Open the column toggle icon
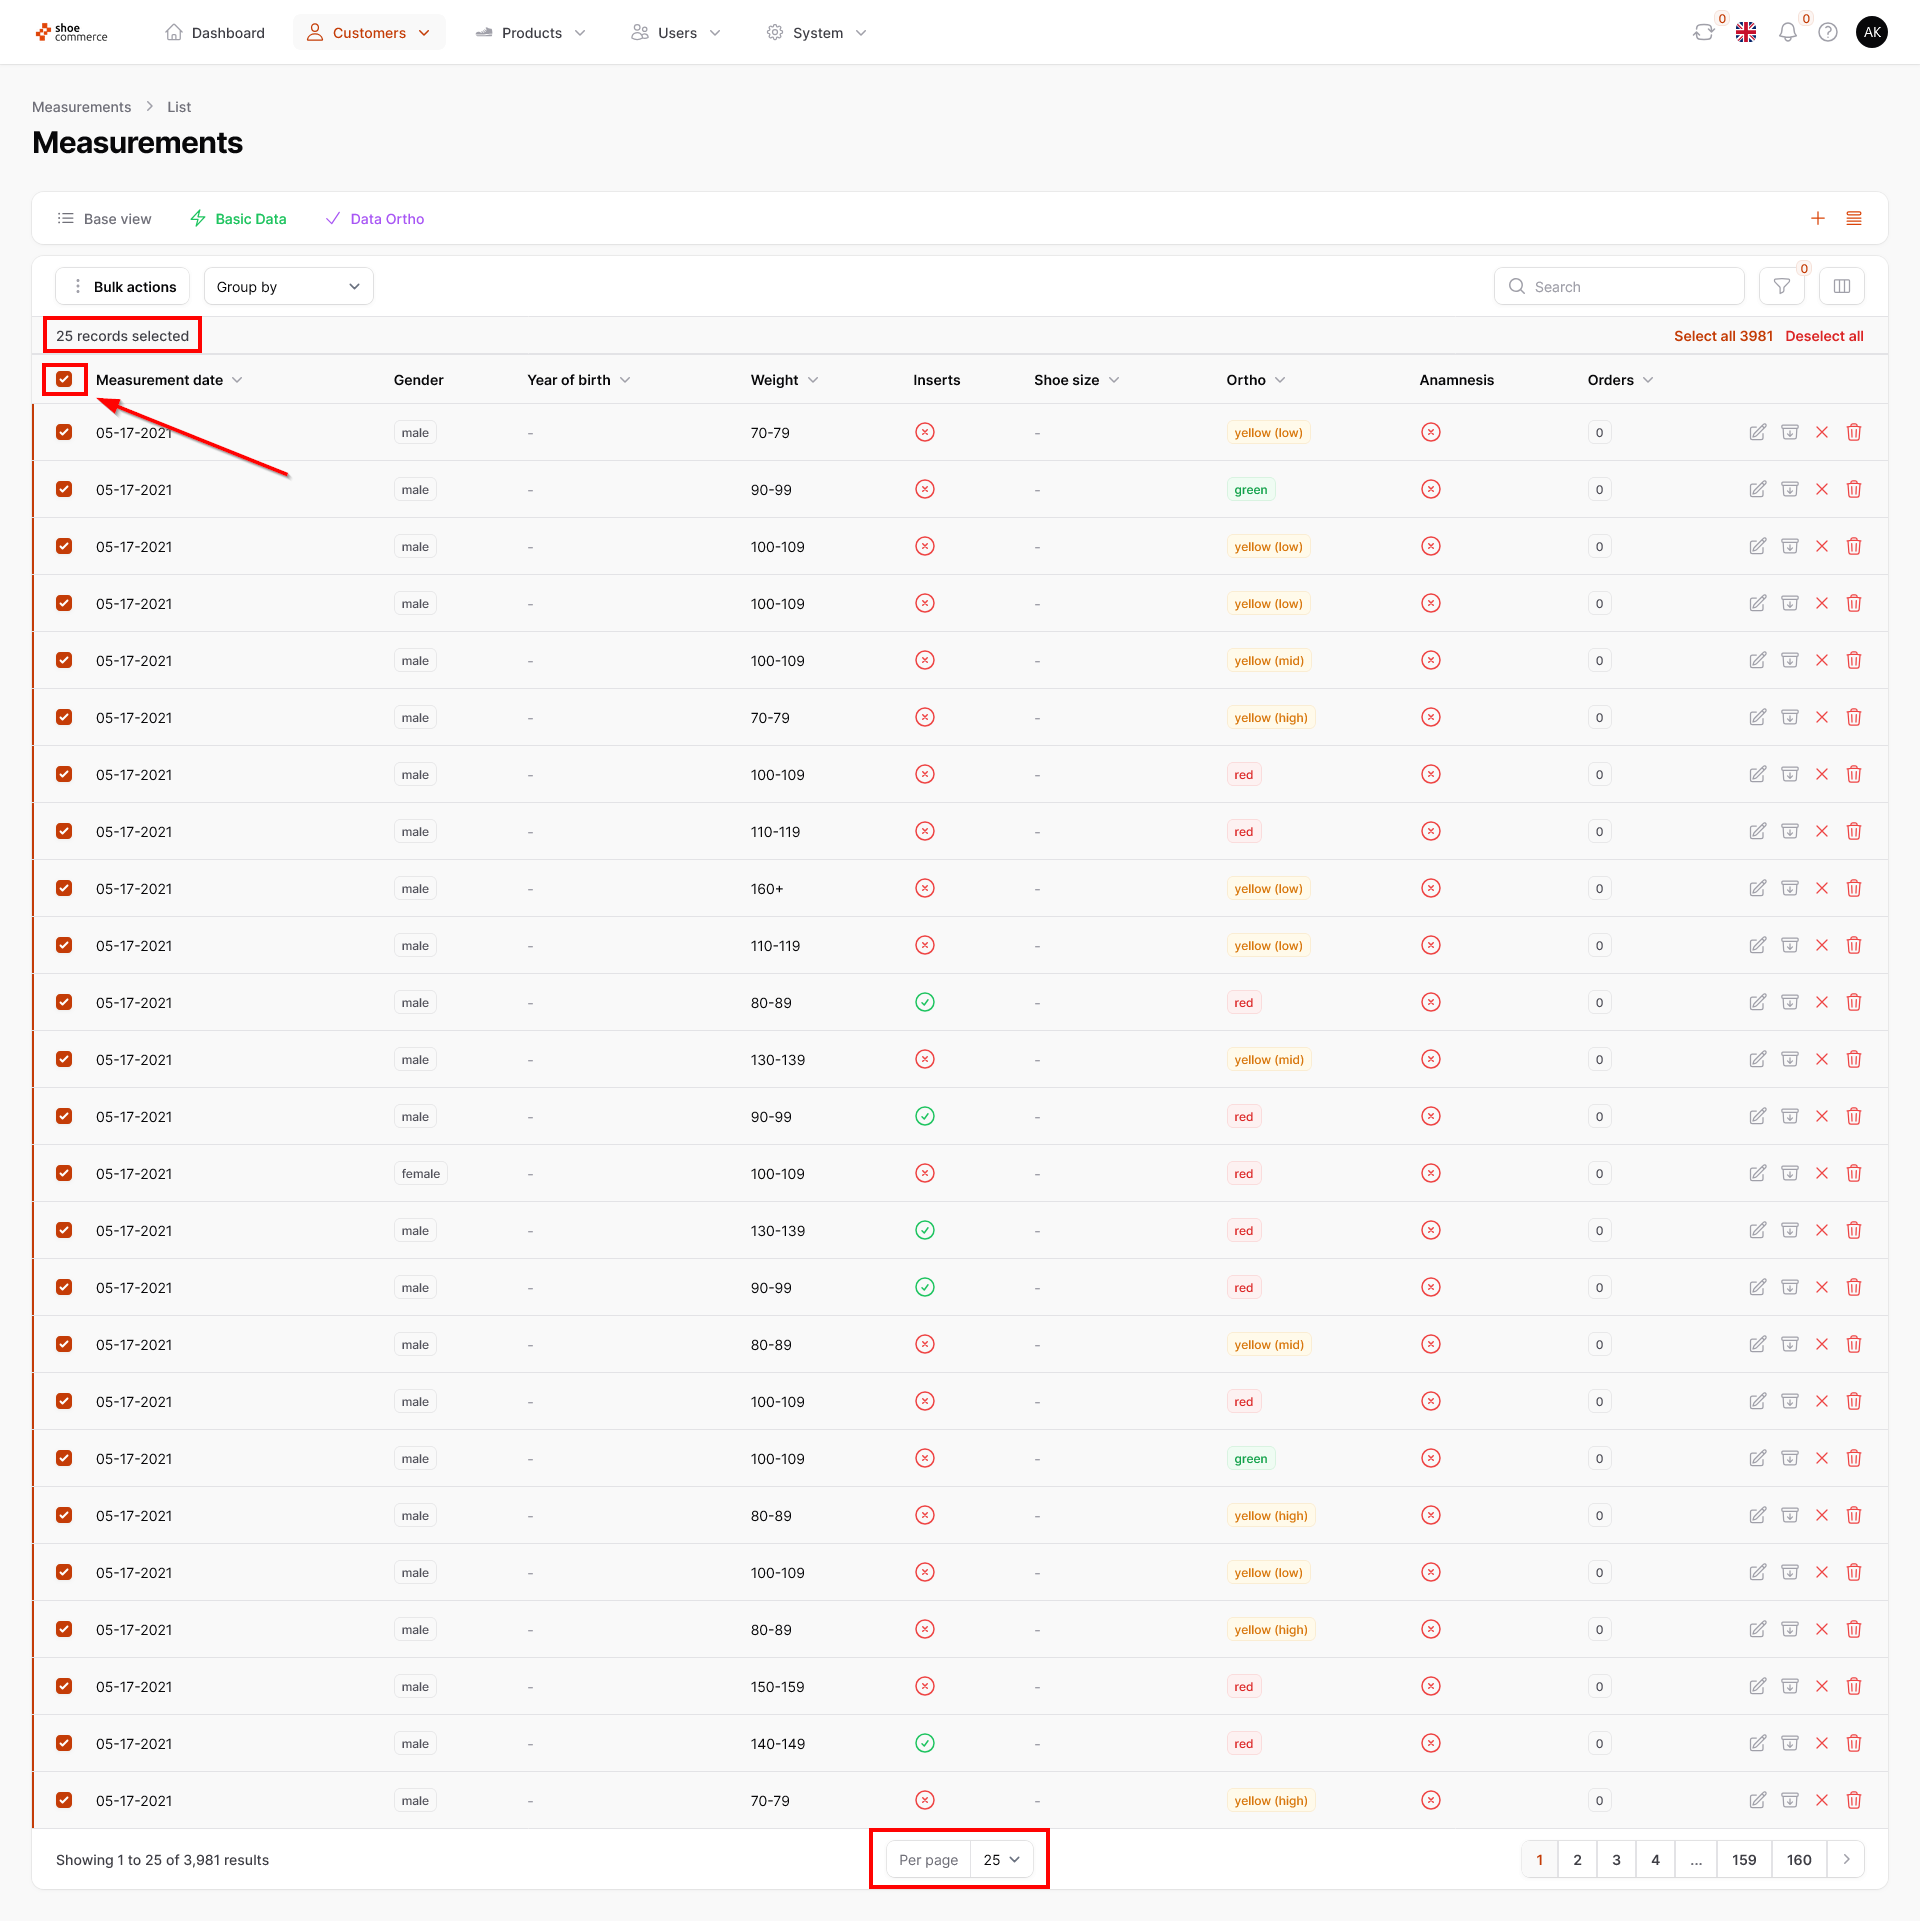Image resolution: width=1920 pixels, height=1921 pixels. (x=1841, y=287)
